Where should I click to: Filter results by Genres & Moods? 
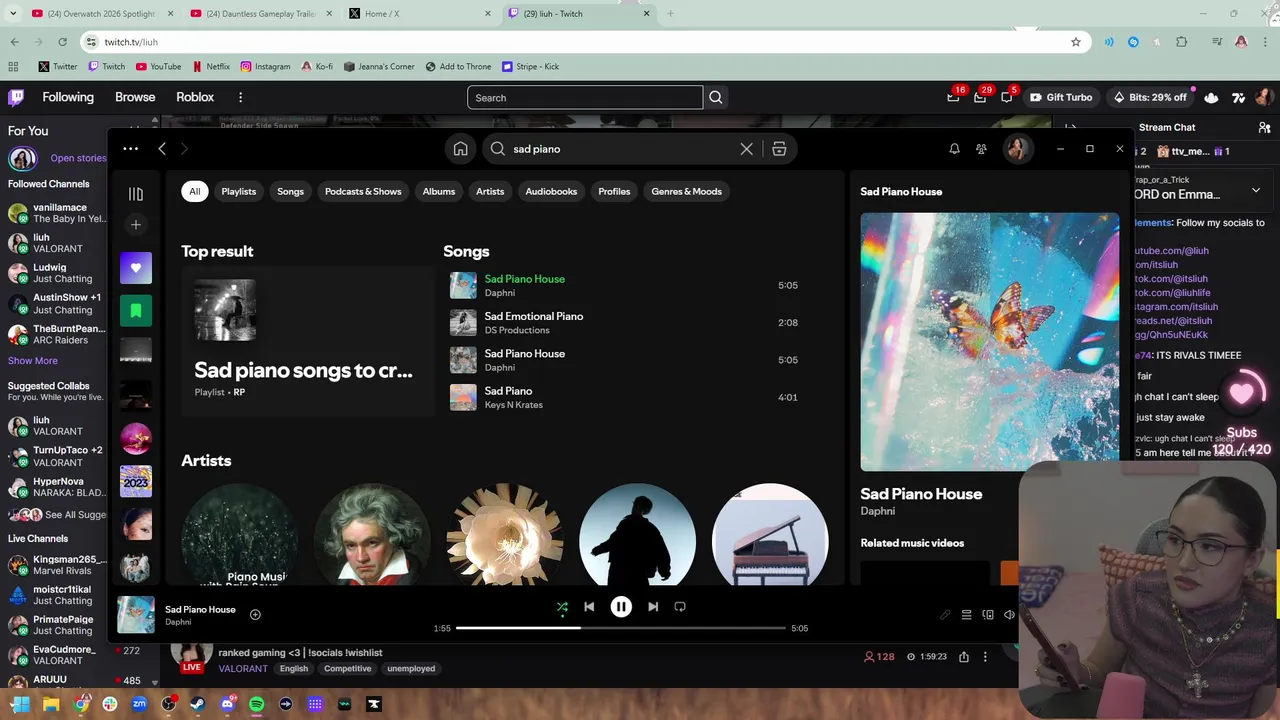pos(686,192)
